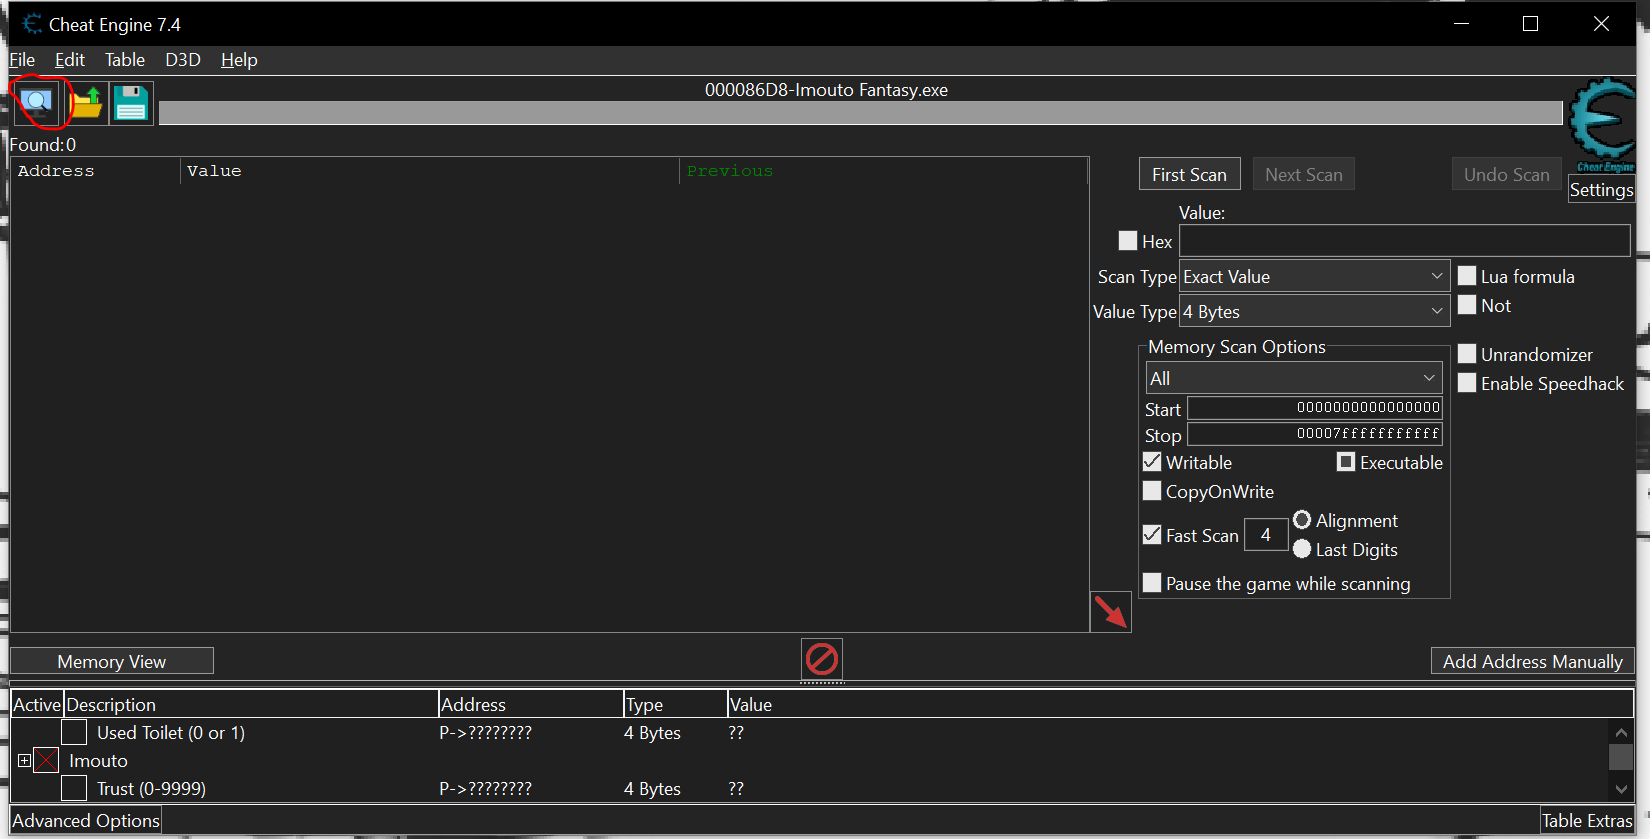This screenshot has height=839, width=1650.
Task: Click the Cheat Engine title bar icon
Action: [32, 24]
